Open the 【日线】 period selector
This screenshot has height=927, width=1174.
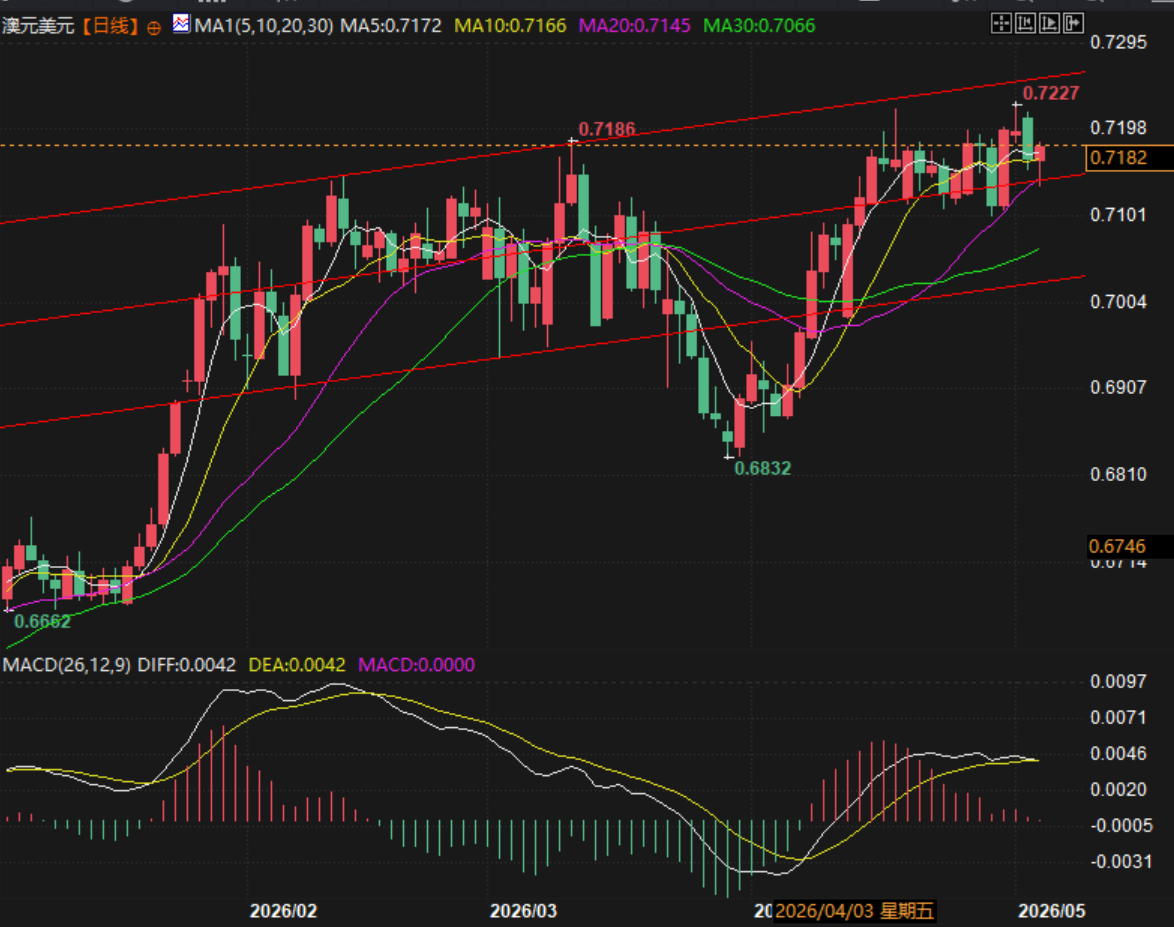110,26
